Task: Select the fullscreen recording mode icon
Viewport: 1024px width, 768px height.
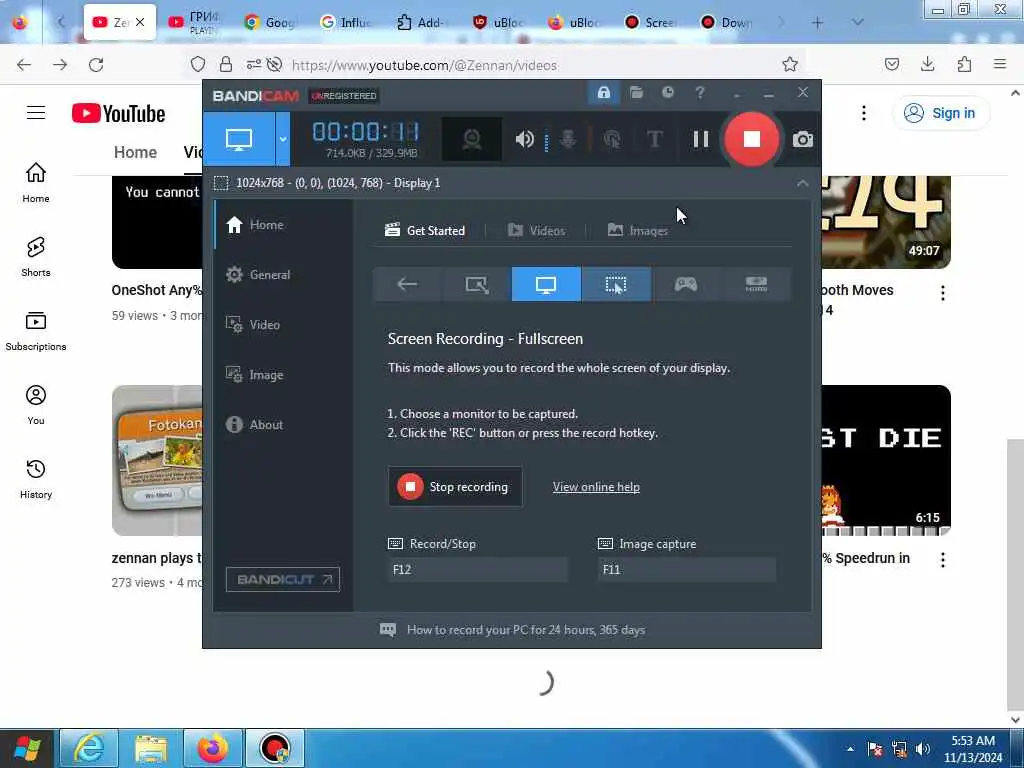Action: pyautogui.click(x=546, y=284)
